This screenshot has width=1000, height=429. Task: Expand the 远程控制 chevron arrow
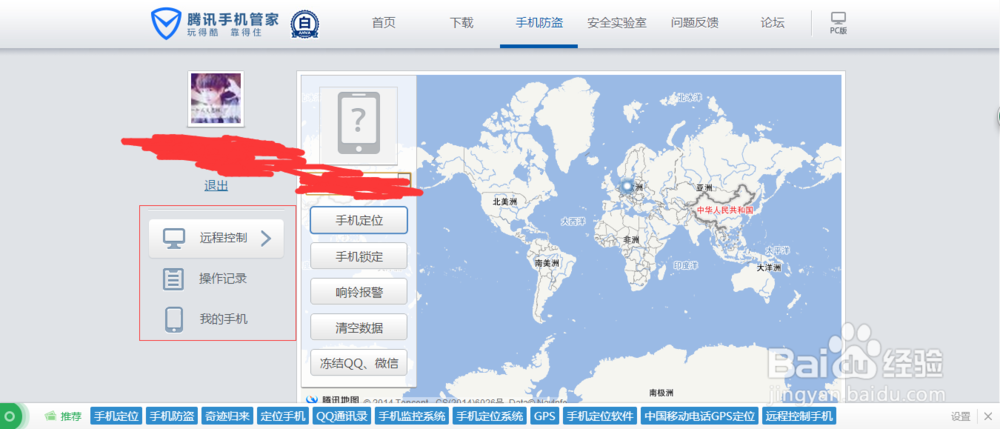click(266, 238)
